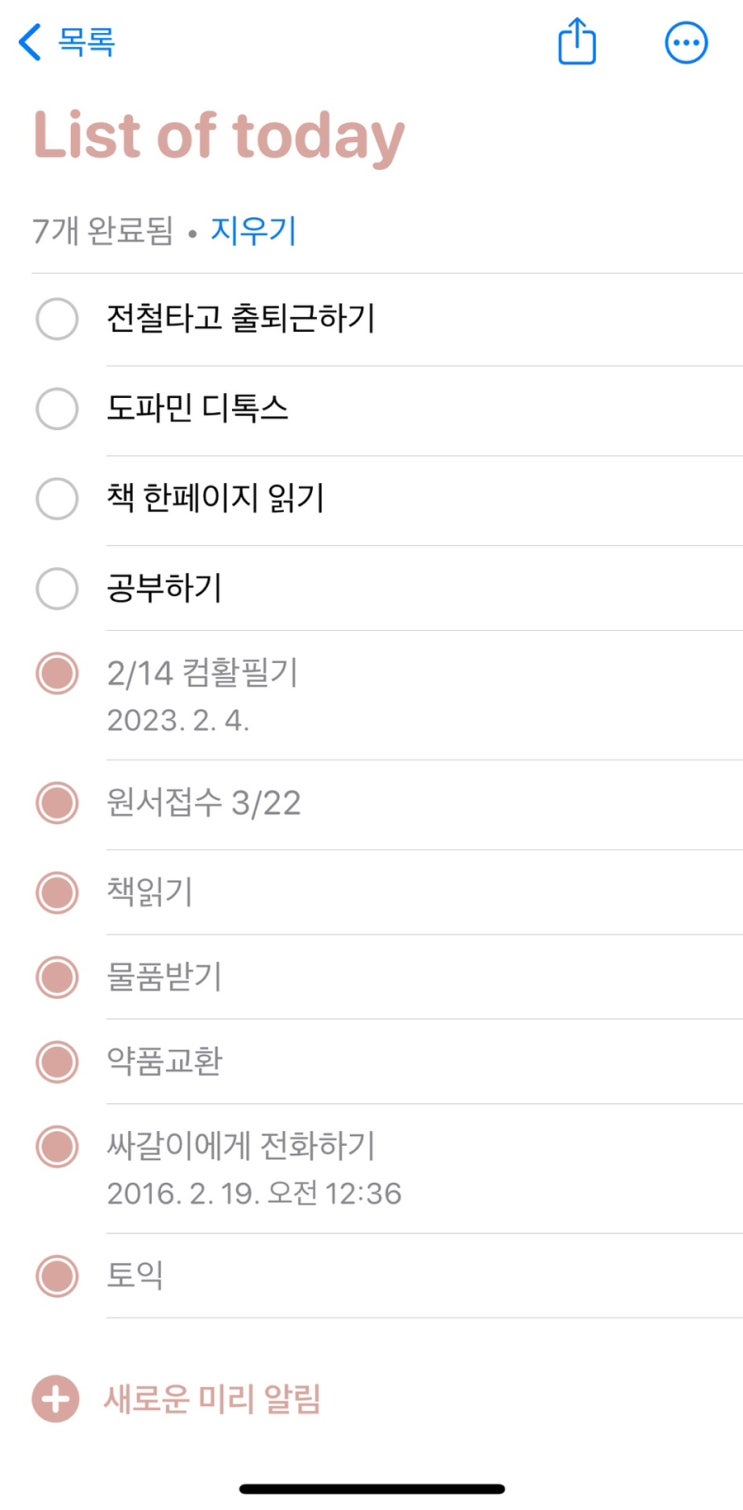Tap 지우기 to clear completed items

(253, 232)
